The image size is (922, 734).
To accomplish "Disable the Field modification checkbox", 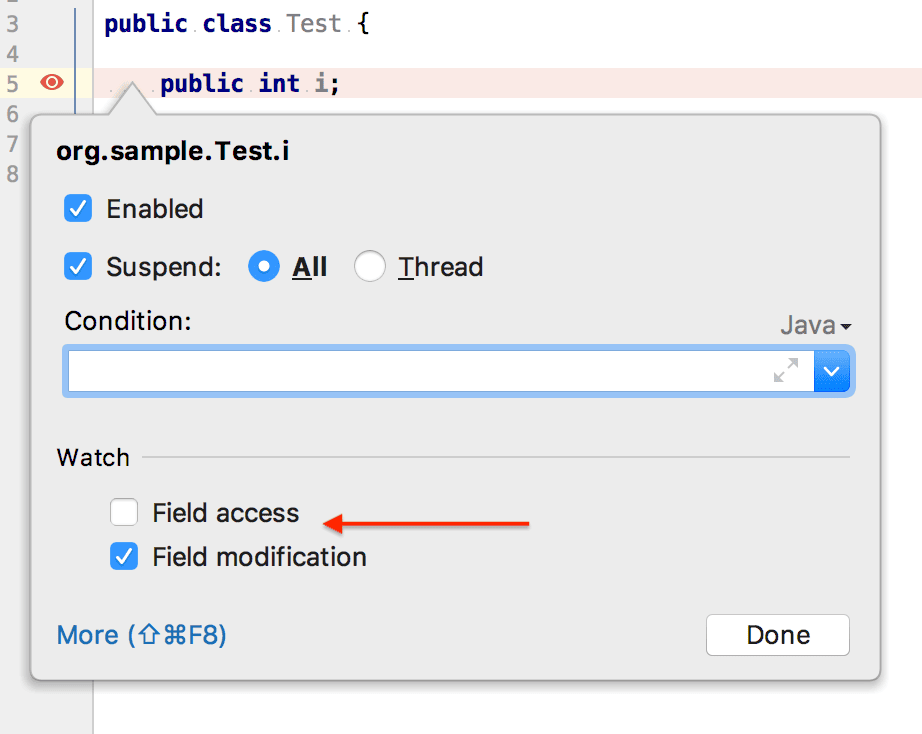I will pyautogui.click(x=124, y=556).
